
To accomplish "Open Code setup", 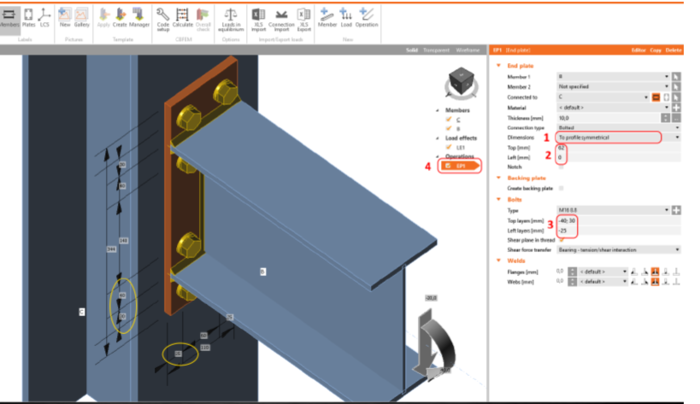I will (x=163, y=20).
